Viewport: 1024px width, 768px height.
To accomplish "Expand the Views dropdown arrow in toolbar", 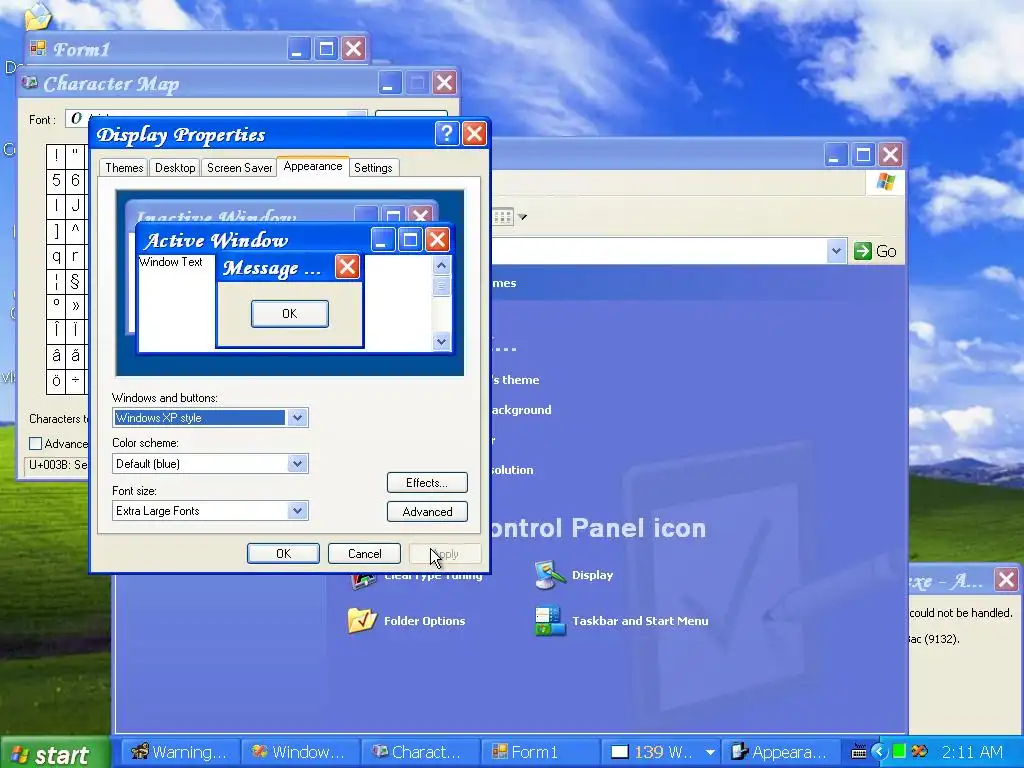I will point(522,217).
